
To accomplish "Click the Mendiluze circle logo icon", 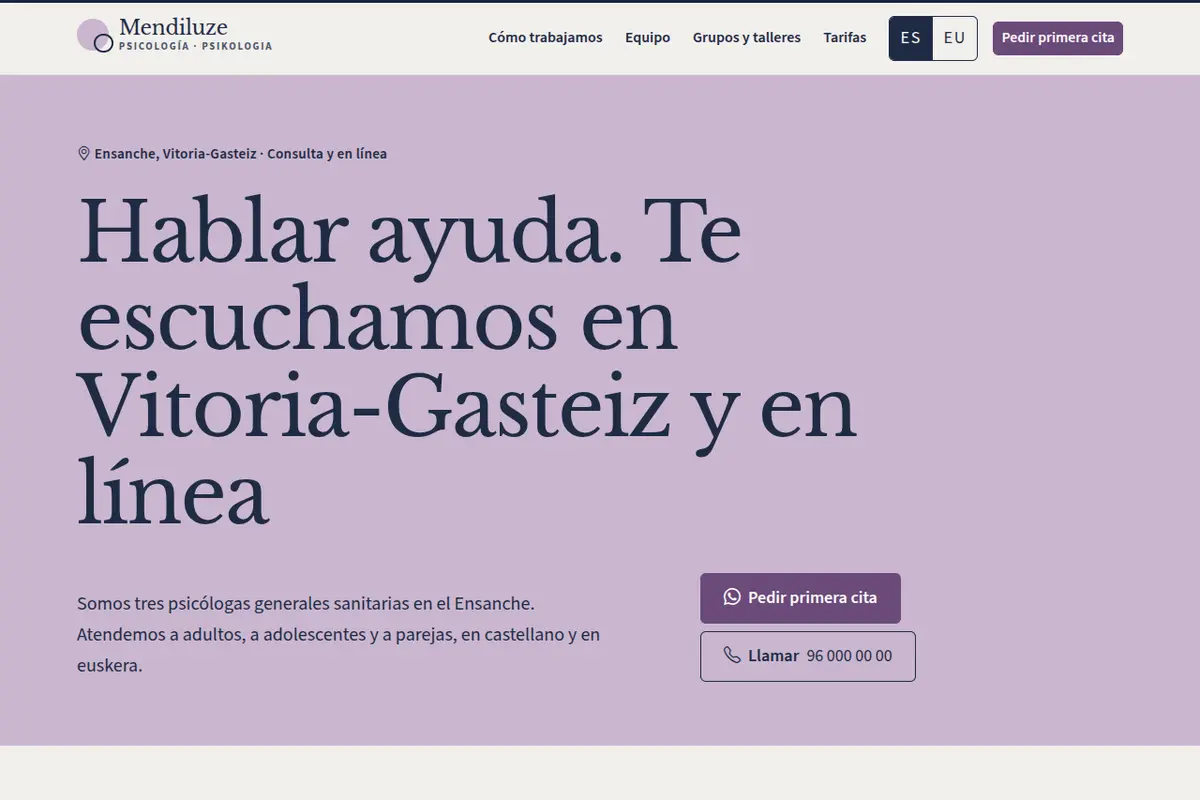I will [95, 36].
